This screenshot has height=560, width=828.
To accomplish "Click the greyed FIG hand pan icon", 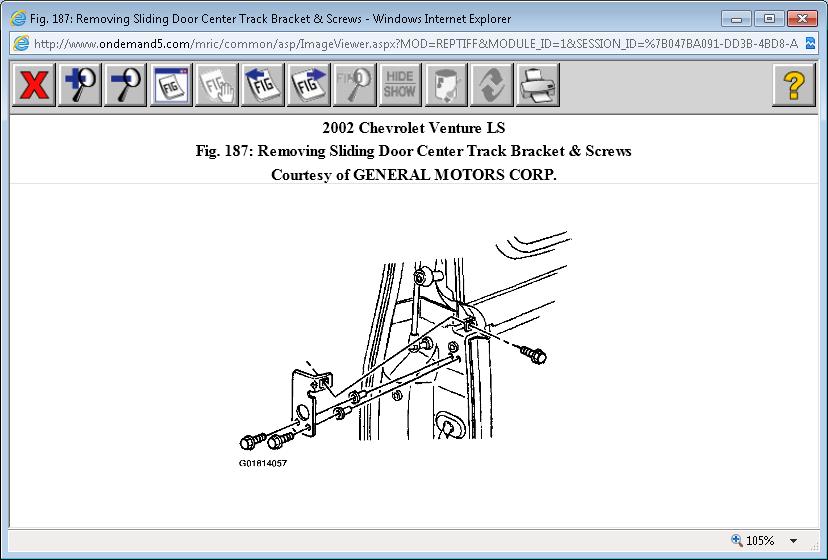I will coord(217,85).
